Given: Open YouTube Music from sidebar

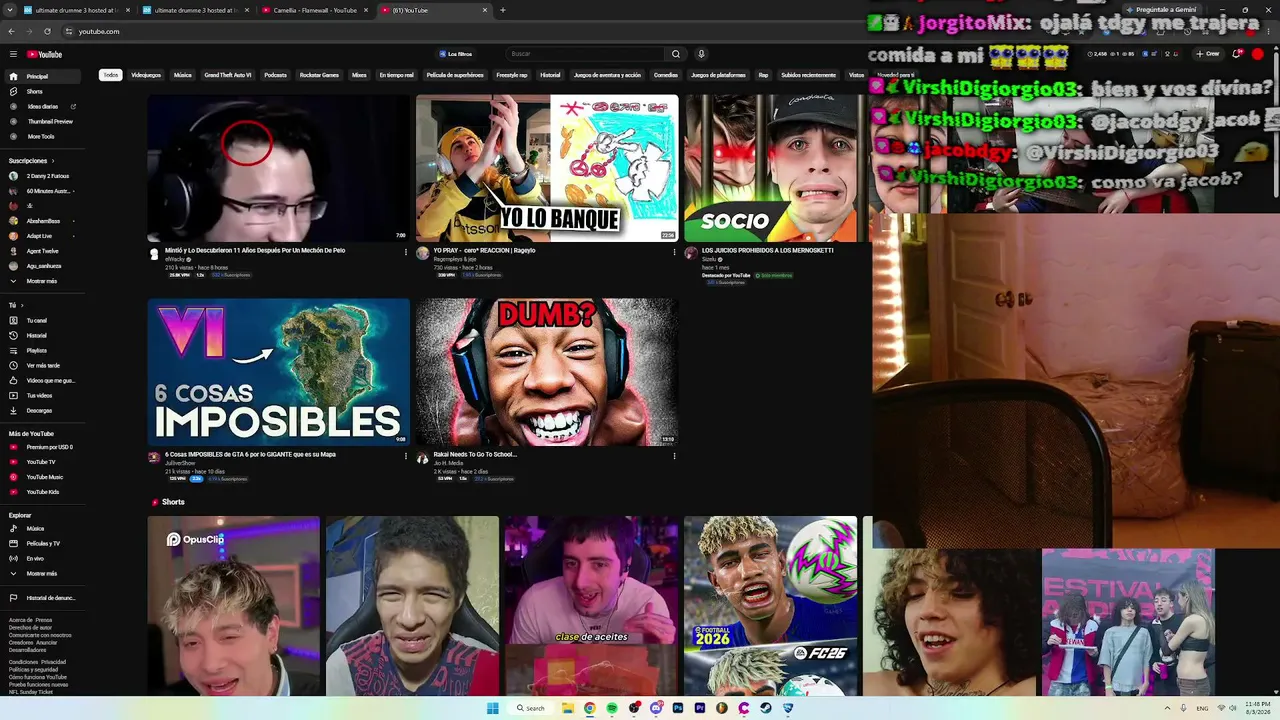Looking at the screenshot, I should (x=44, y=477).
